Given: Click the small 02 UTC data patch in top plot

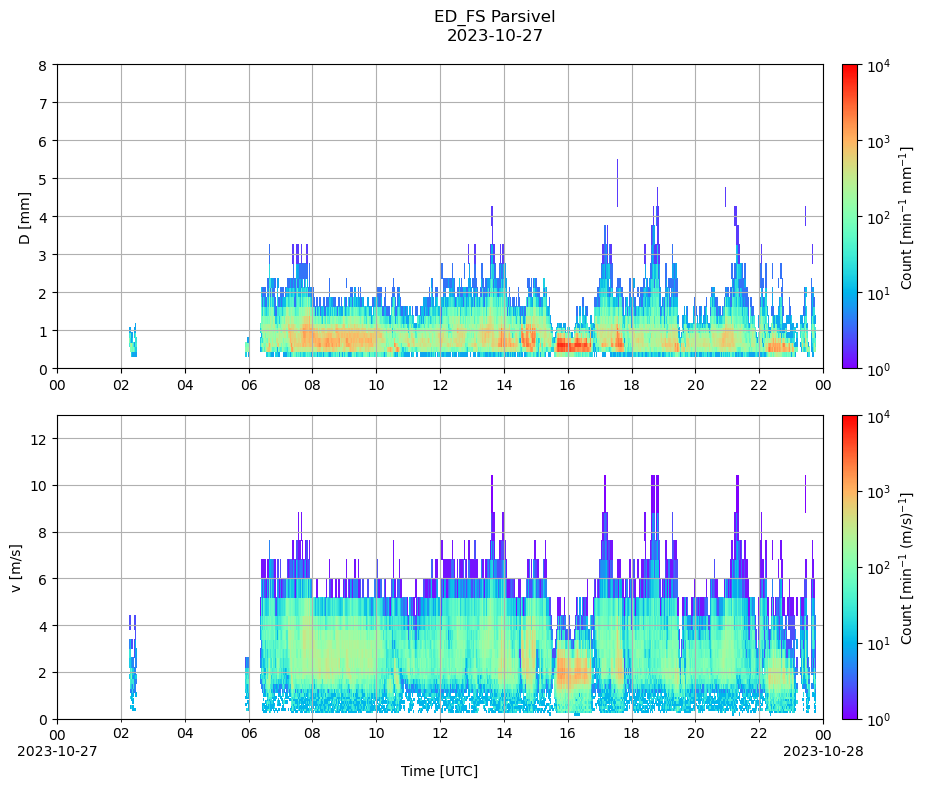Looking at the screenshot, I should pyautogui.click(x=133, y=341).
